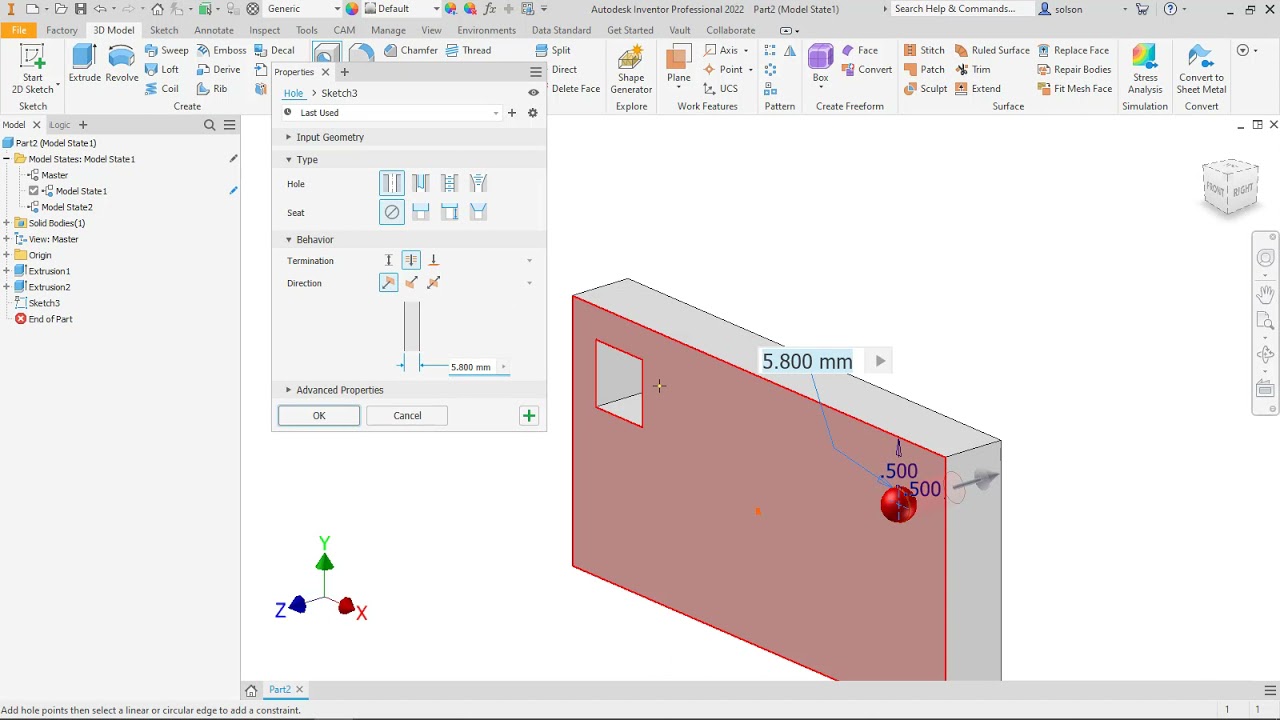Click the 5.800 mm value in viewport

coord(807,361)
